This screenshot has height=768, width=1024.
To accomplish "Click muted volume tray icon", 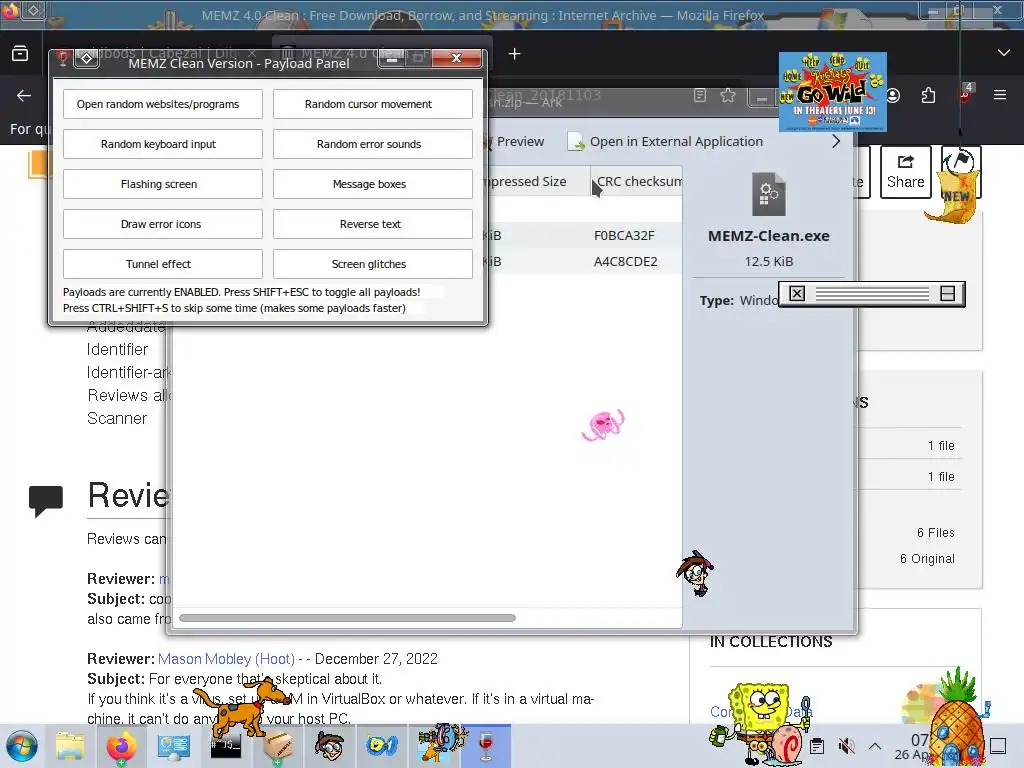I will pos(846,746).
